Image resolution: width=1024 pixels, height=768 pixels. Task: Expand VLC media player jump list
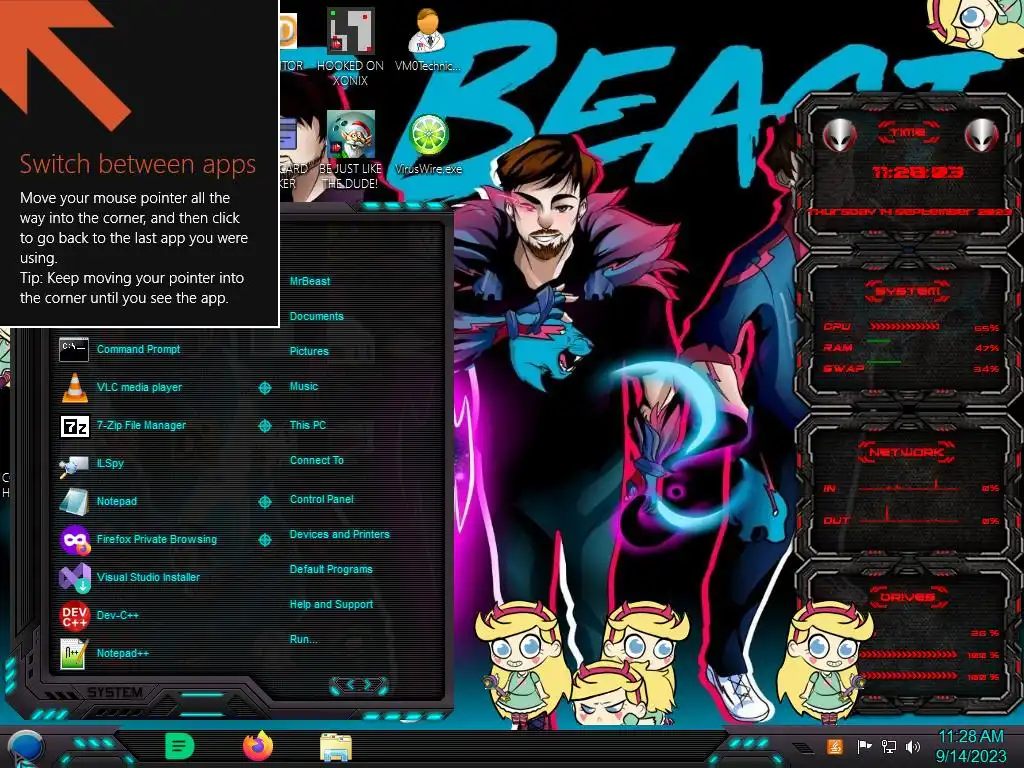point(264,388)
